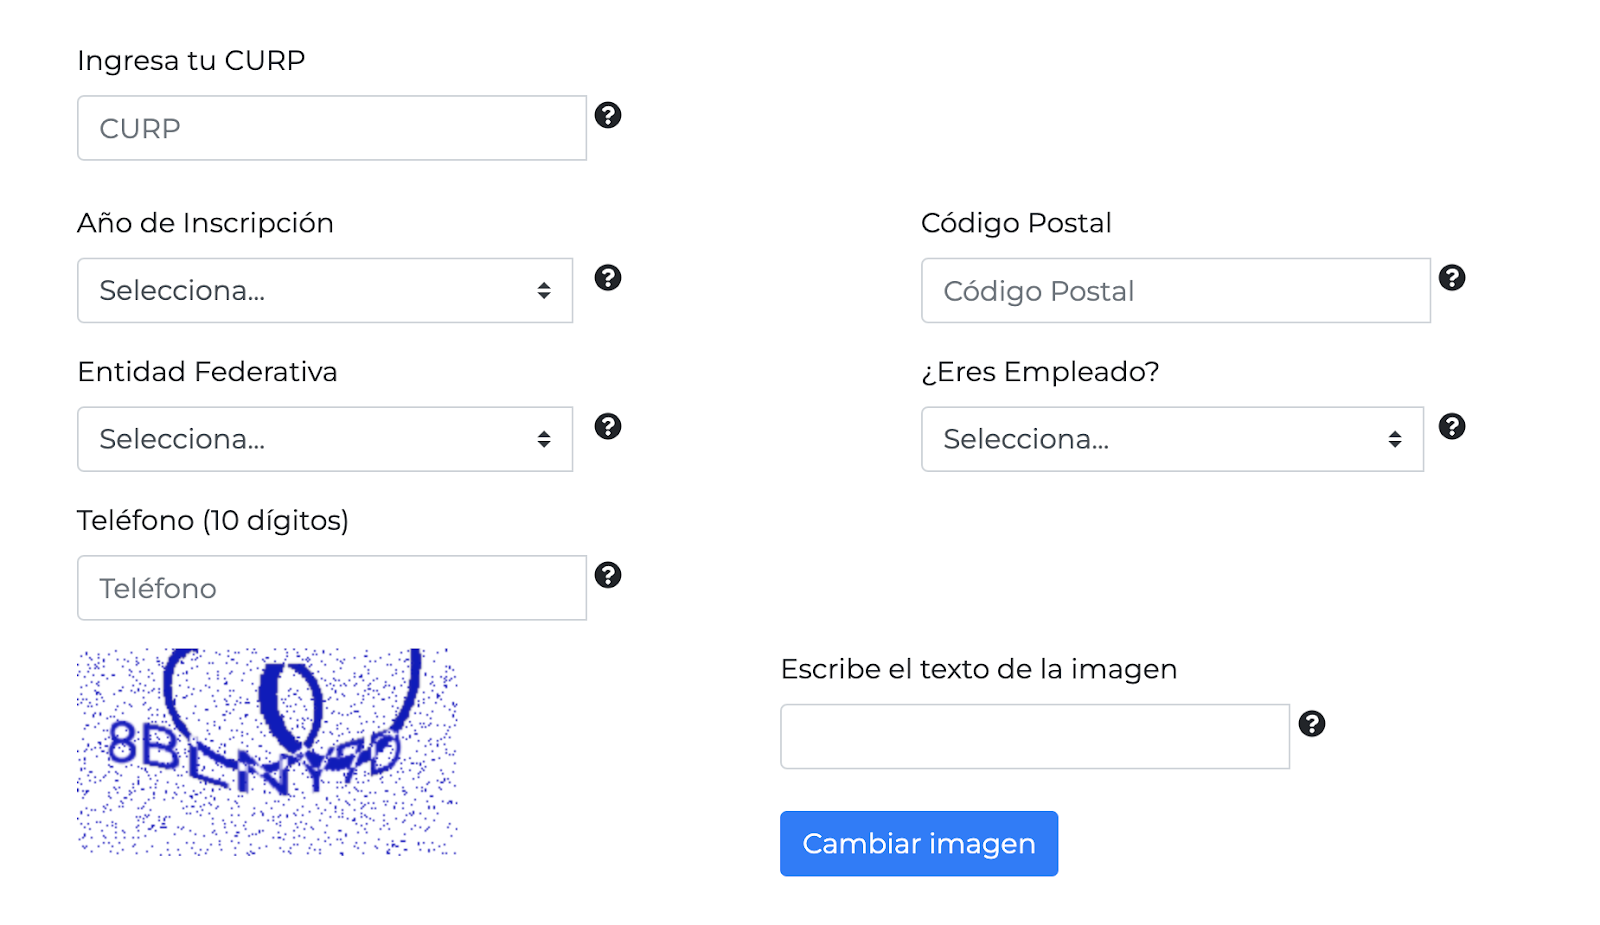Click the Ingresa tu CURP label
This screenshot has height=925, width=1600.
(x=191, y=61)
